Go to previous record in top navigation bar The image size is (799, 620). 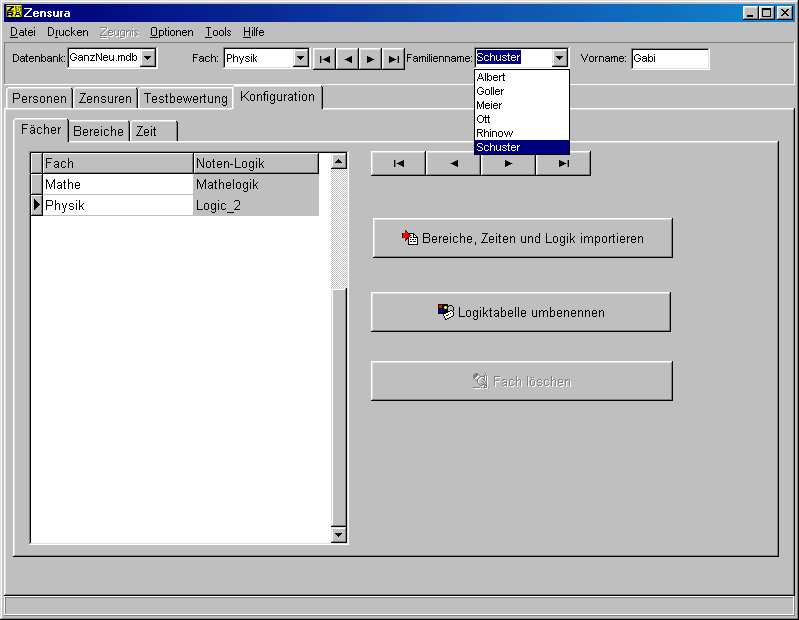tap(348, 59)
